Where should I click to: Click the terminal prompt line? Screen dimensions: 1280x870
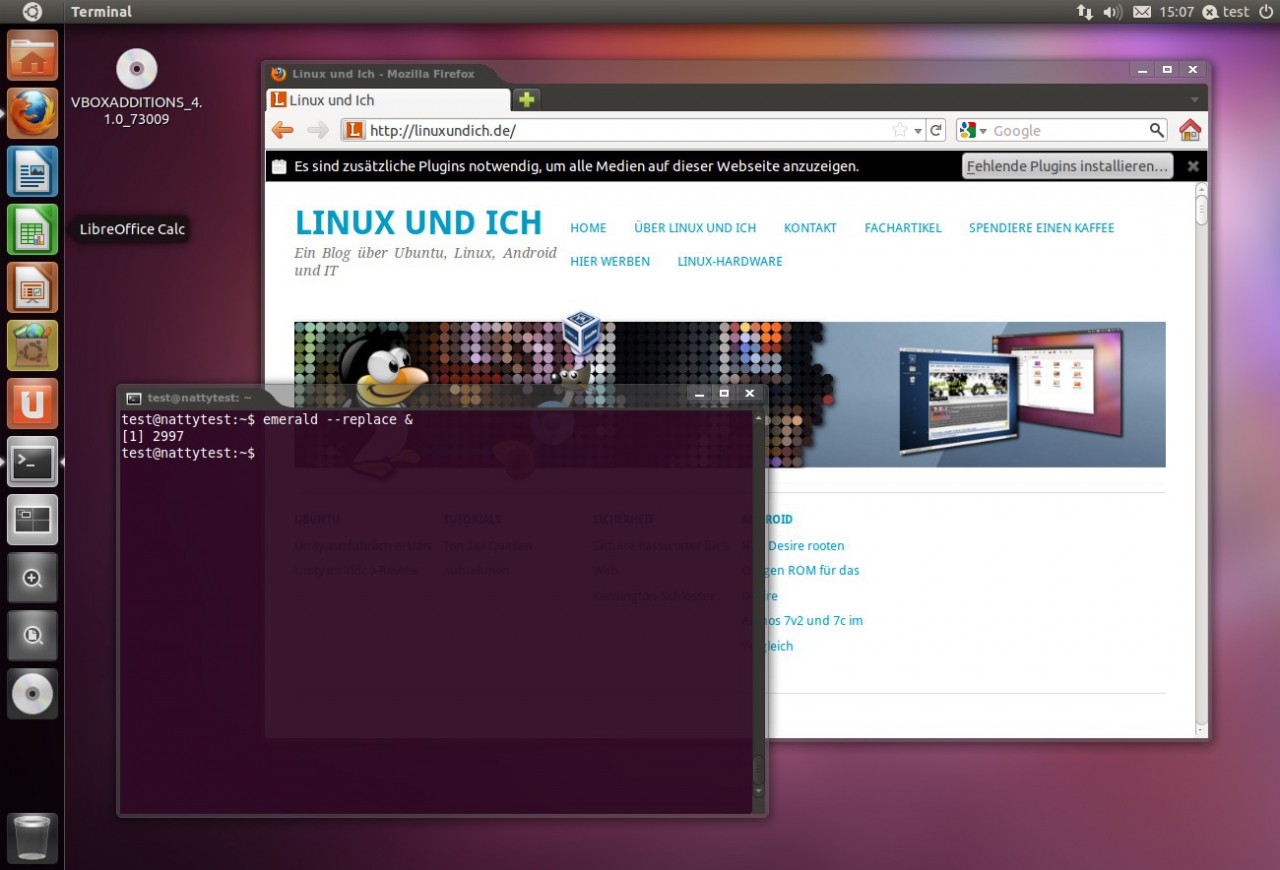188,453
